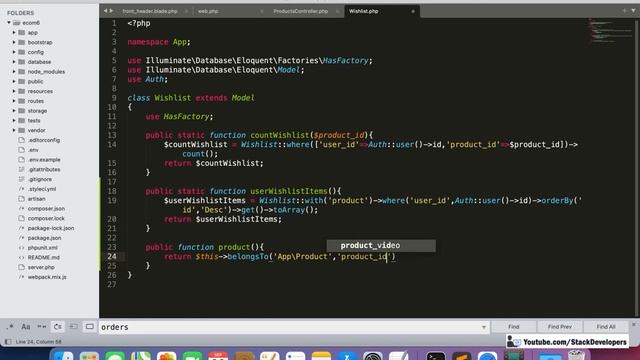The height and width of the screenshot is (360, 640).
Task: Close the Wishlist.php tab
Action: pos(413,11)
